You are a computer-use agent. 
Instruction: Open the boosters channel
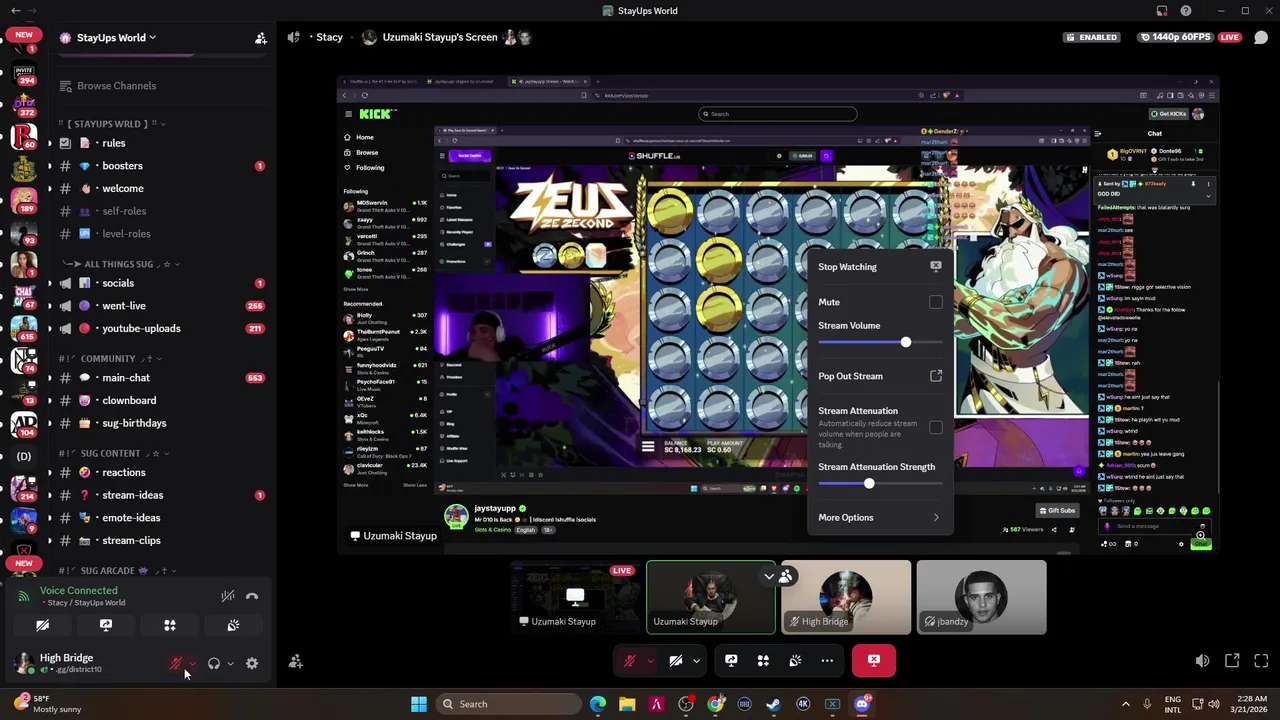point(161,166)
